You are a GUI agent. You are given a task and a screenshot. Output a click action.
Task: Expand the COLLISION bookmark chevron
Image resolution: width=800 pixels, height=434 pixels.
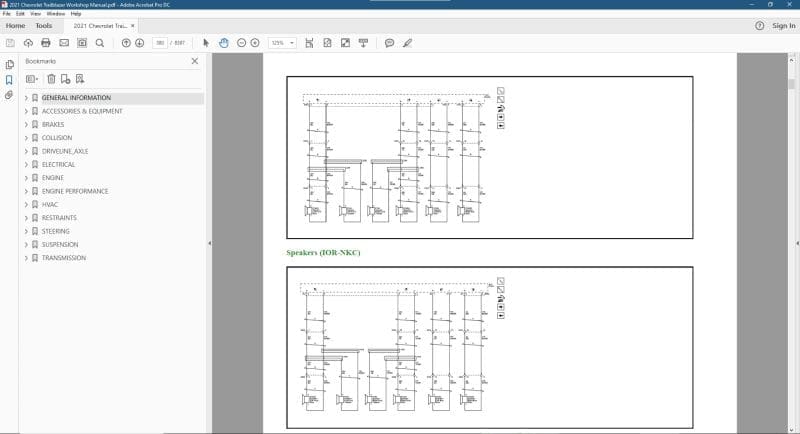[26, 138]
